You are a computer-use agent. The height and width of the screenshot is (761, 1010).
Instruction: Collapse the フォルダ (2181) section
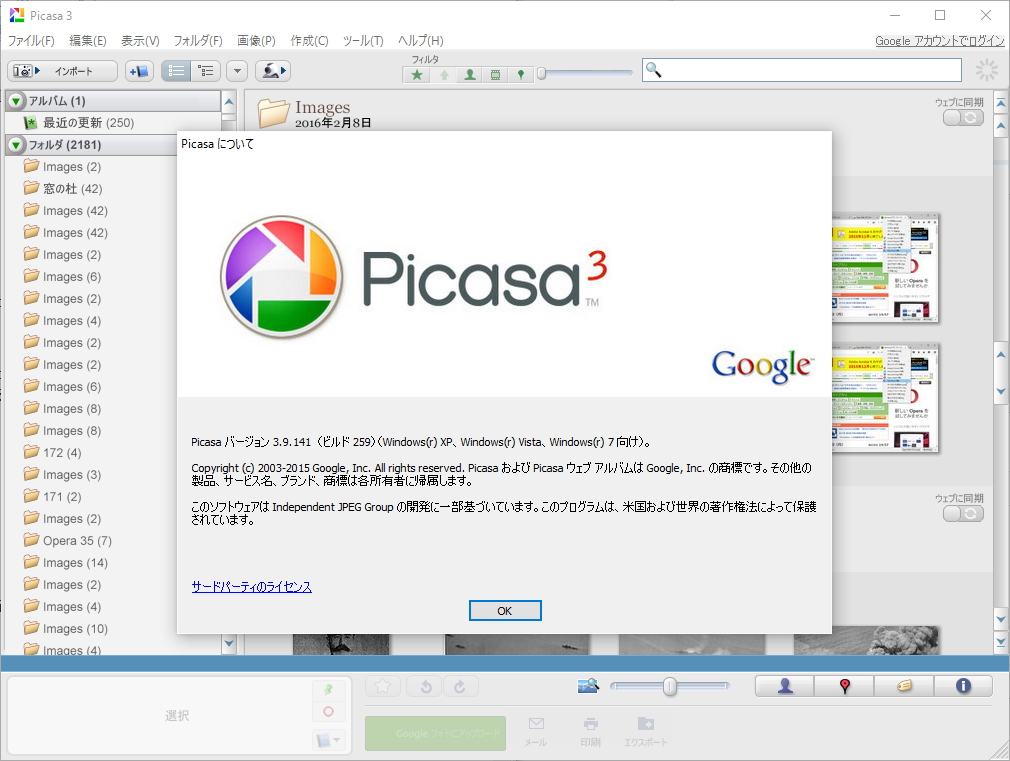tap(15, 145)
